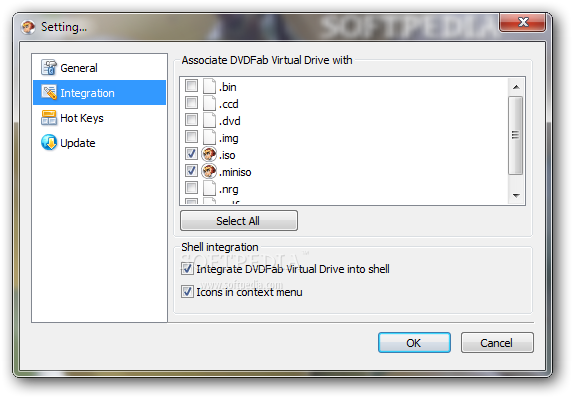The width and height of the screenshot is (573, 398).
Task: Click the file icon next to .img
Action: [209, 137]
